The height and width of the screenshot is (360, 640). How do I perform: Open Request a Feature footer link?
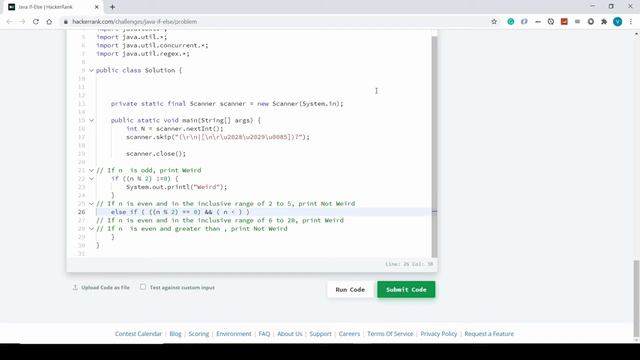tap(489, 333)
